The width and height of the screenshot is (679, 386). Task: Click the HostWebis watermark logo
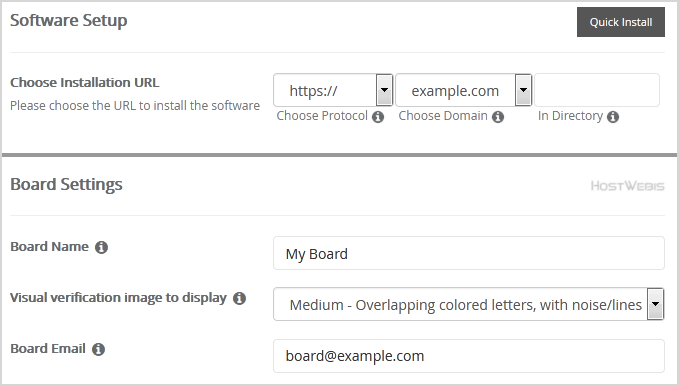(627, 186)
